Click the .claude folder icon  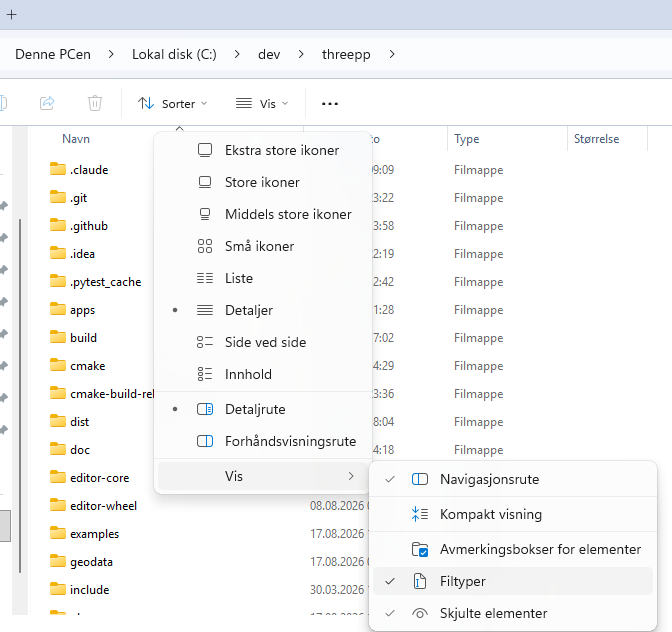click(x=58, y=169)
